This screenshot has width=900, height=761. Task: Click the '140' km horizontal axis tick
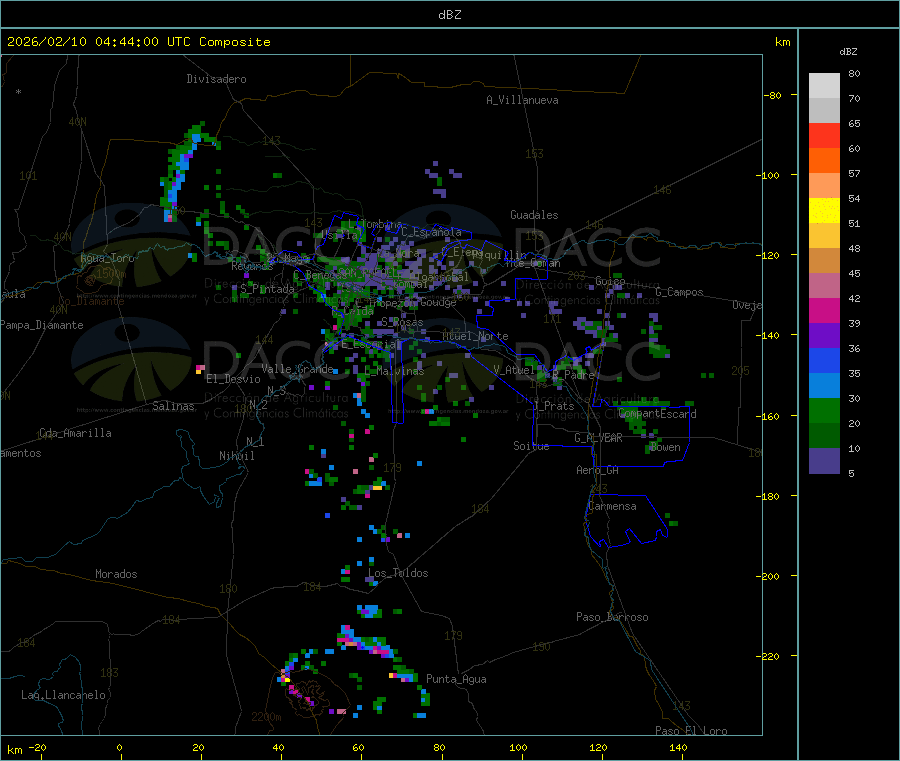pyautogui.click(x=678, y=747)
